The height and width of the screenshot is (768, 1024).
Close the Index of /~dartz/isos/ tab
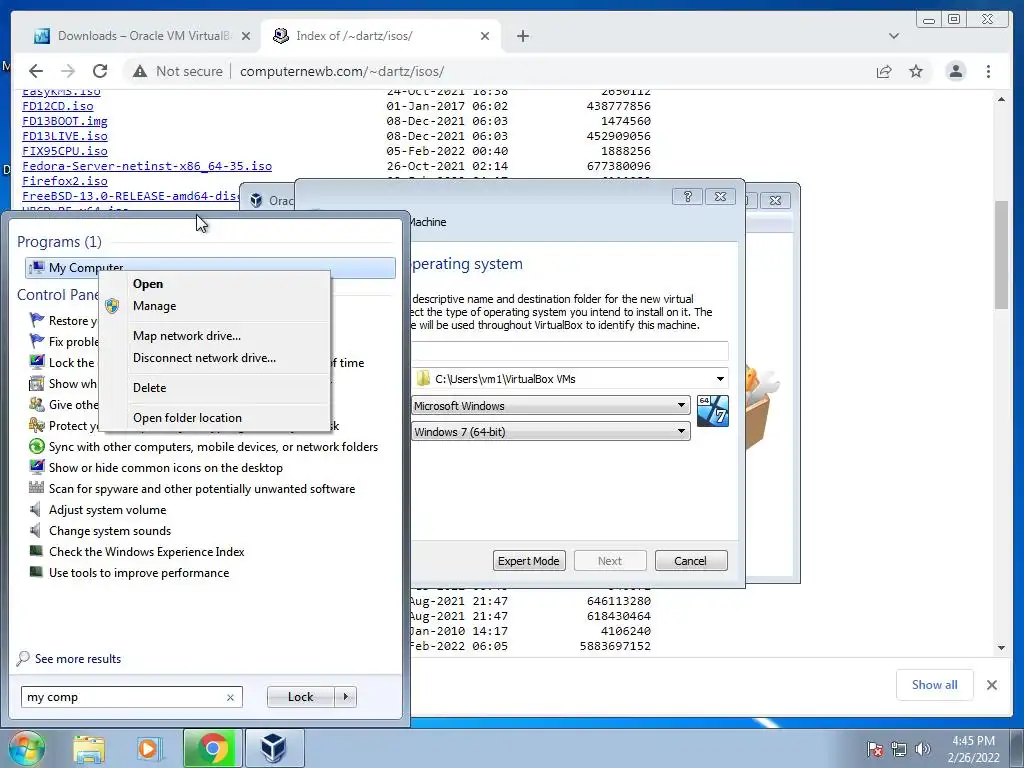(485, 36)
